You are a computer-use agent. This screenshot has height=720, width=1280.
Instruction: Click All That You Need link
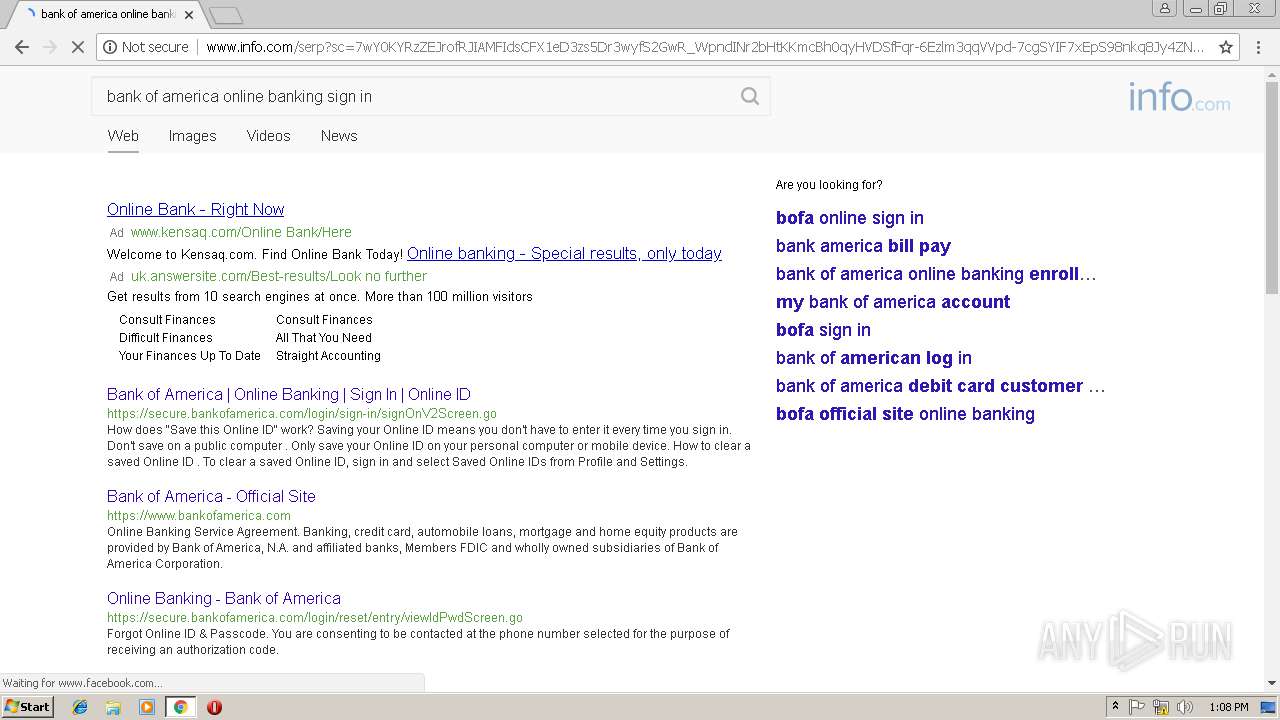coord(324,338)
